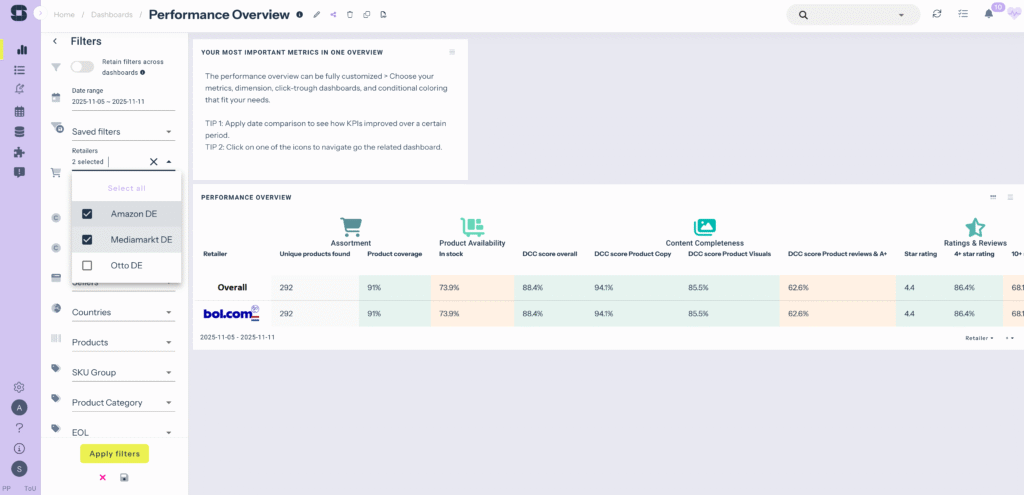Share the Performance Overview dashboard

[333, 15]
